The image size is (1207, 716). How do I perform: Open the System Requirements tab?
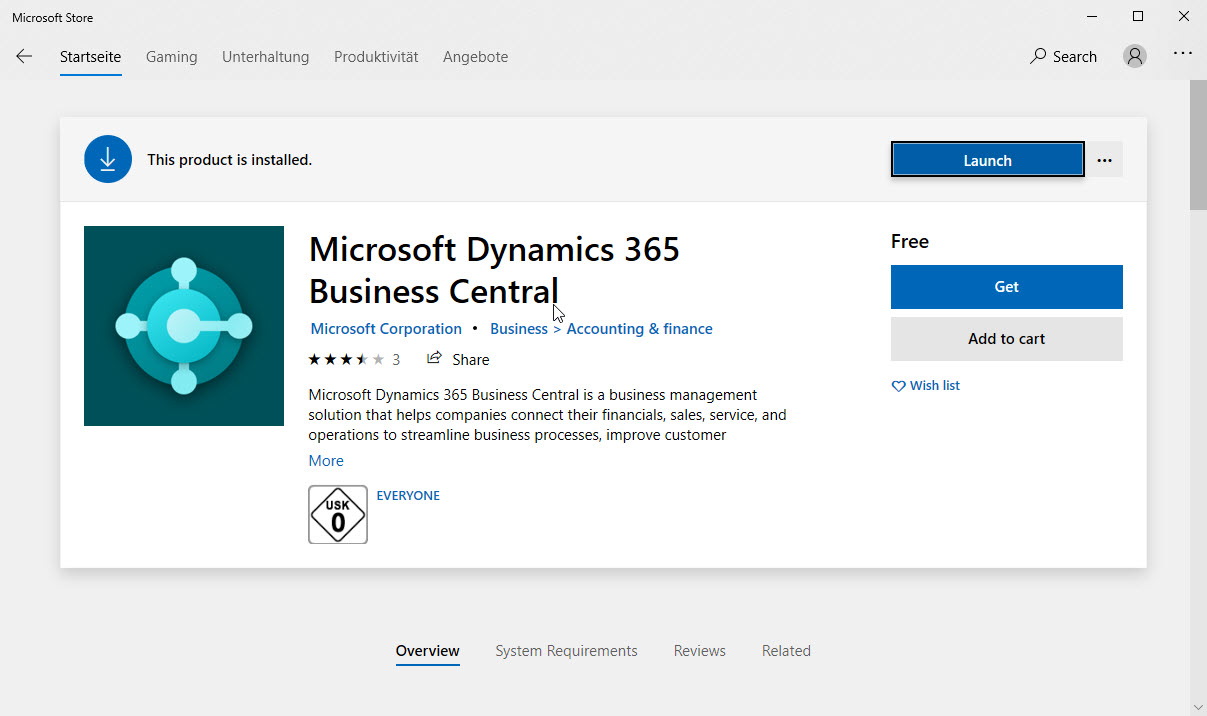566,650
